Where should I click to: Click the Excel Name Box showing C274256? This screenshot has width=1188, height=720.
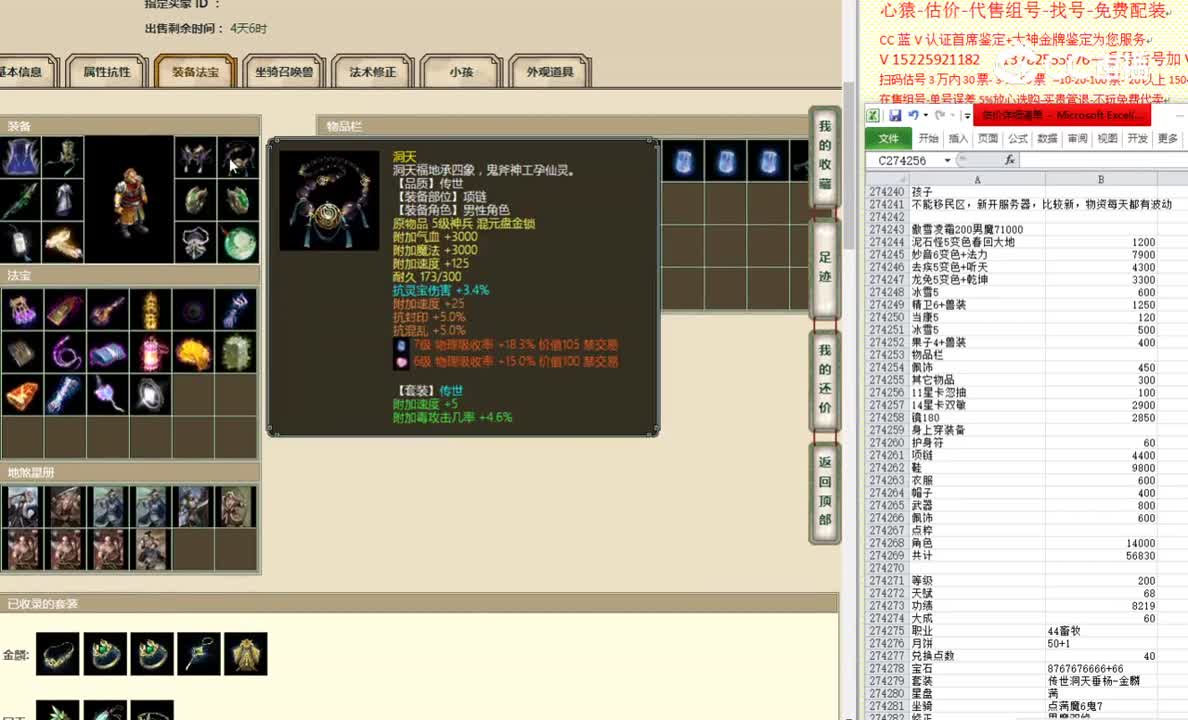click(905, 161)
